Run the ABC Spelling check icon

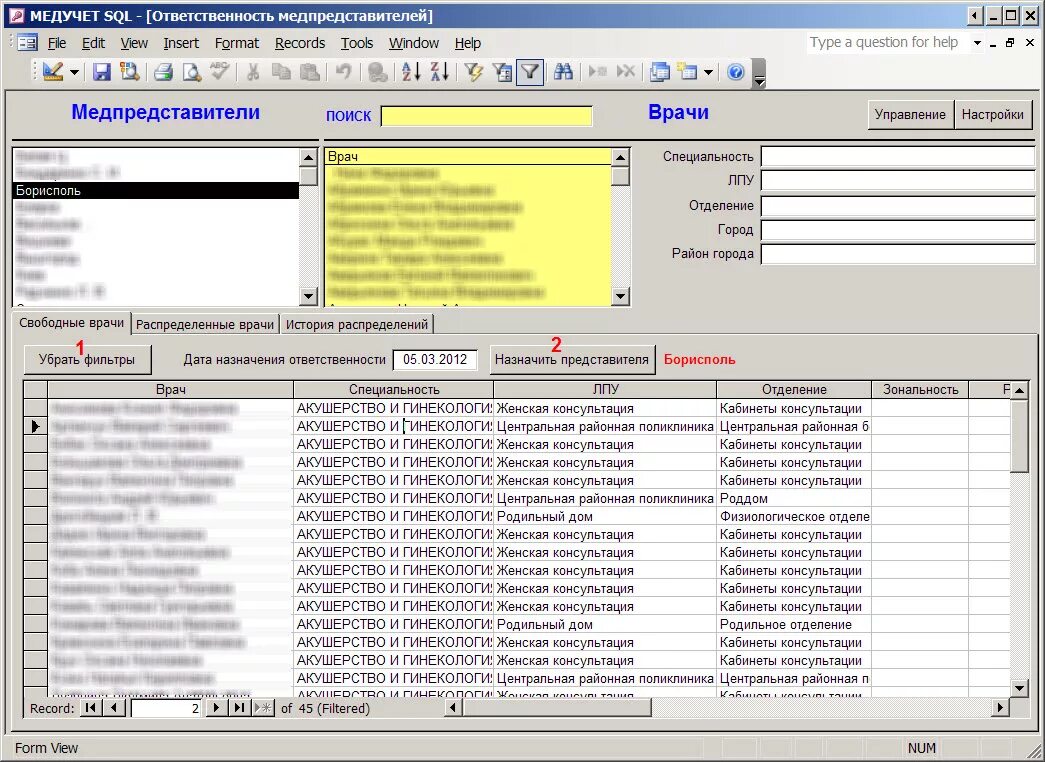[x=220, y=71]
